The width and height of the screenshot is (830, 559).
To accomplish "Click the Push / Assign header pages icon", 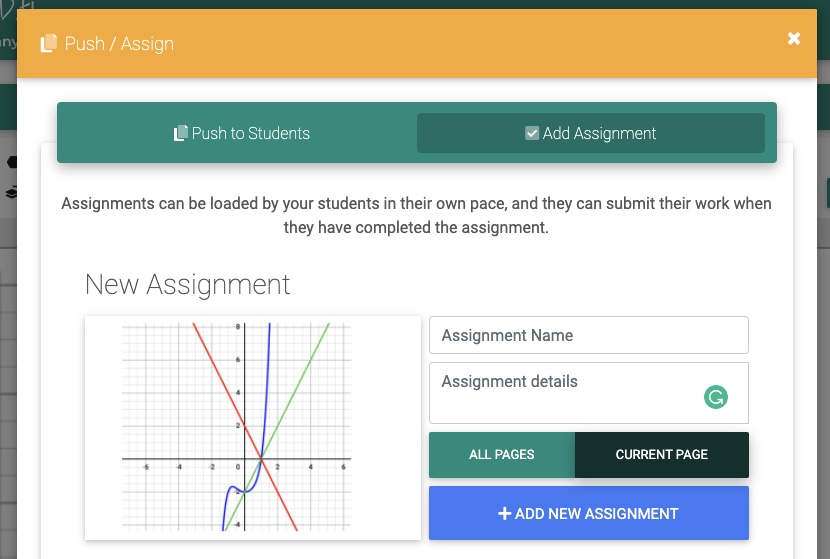I will (49, 43).
